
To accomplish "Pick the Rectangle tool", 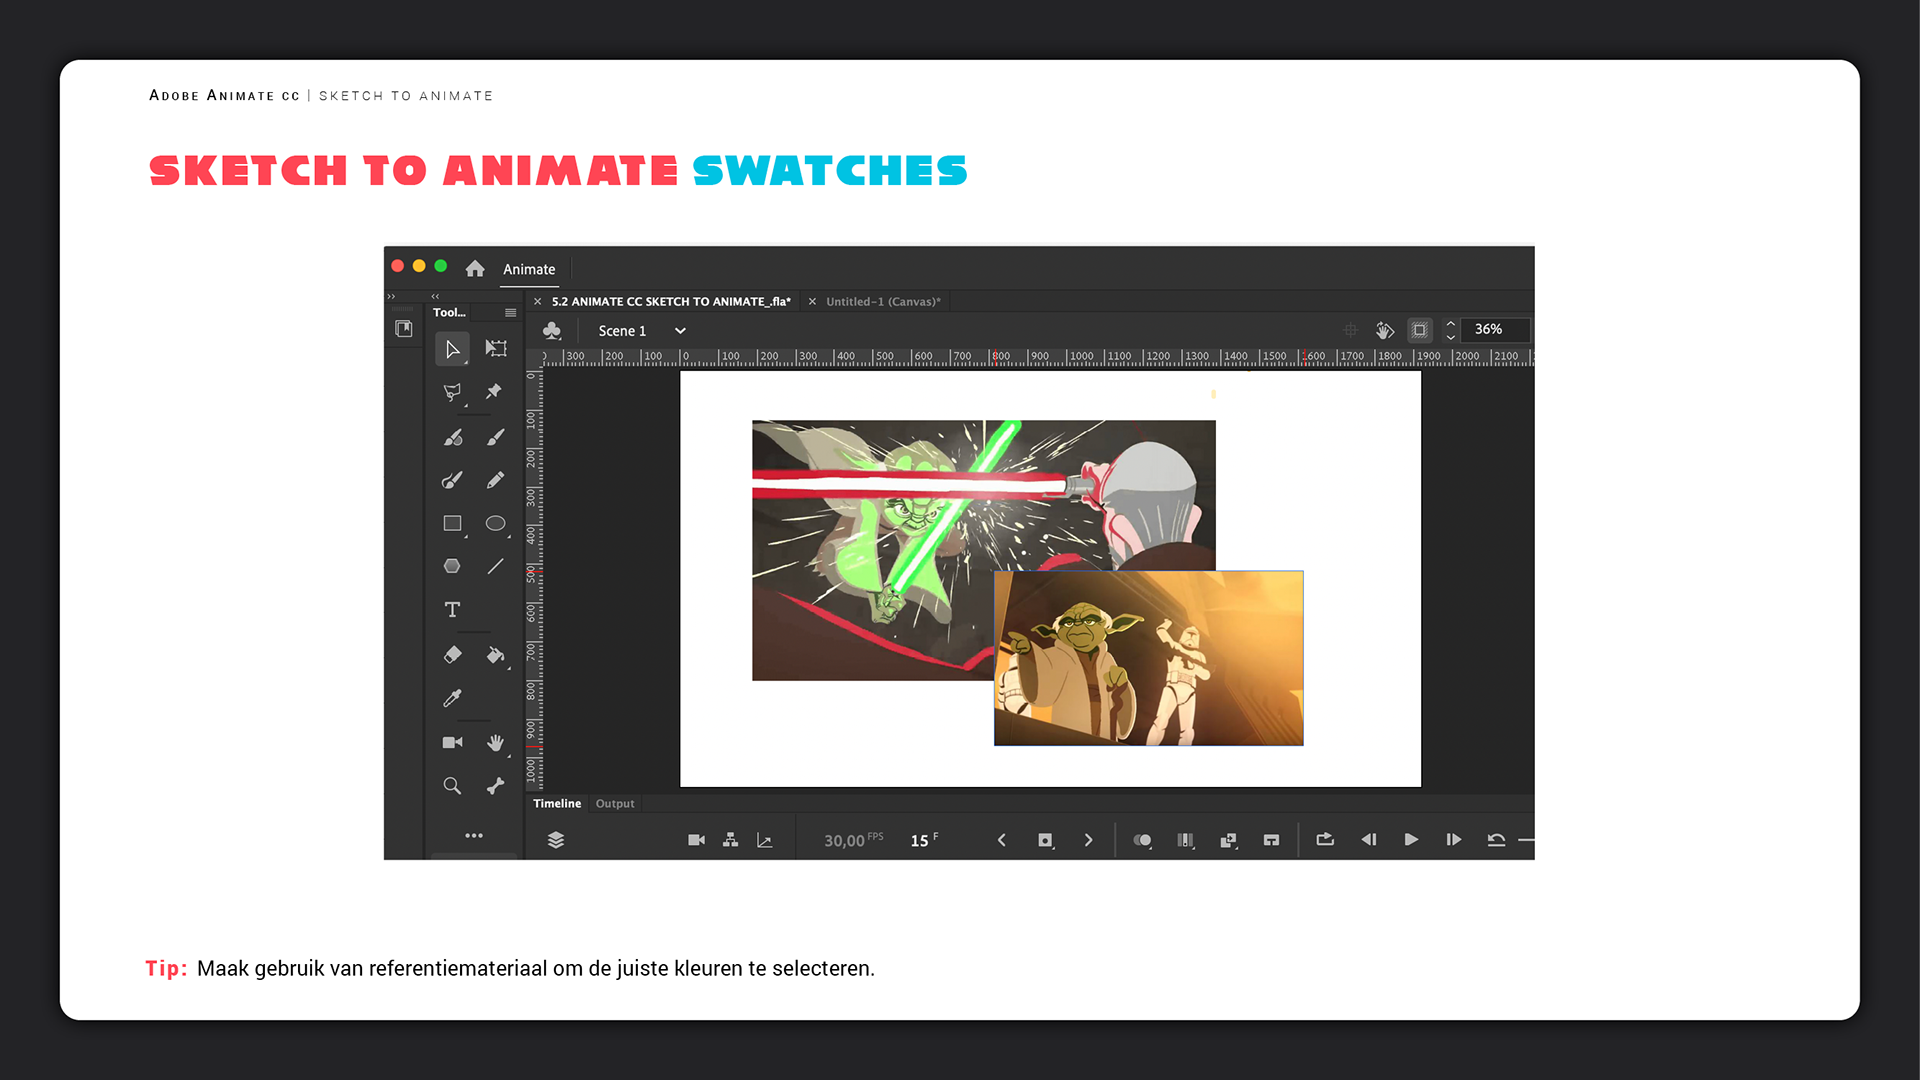I will [x=452, y=523].
